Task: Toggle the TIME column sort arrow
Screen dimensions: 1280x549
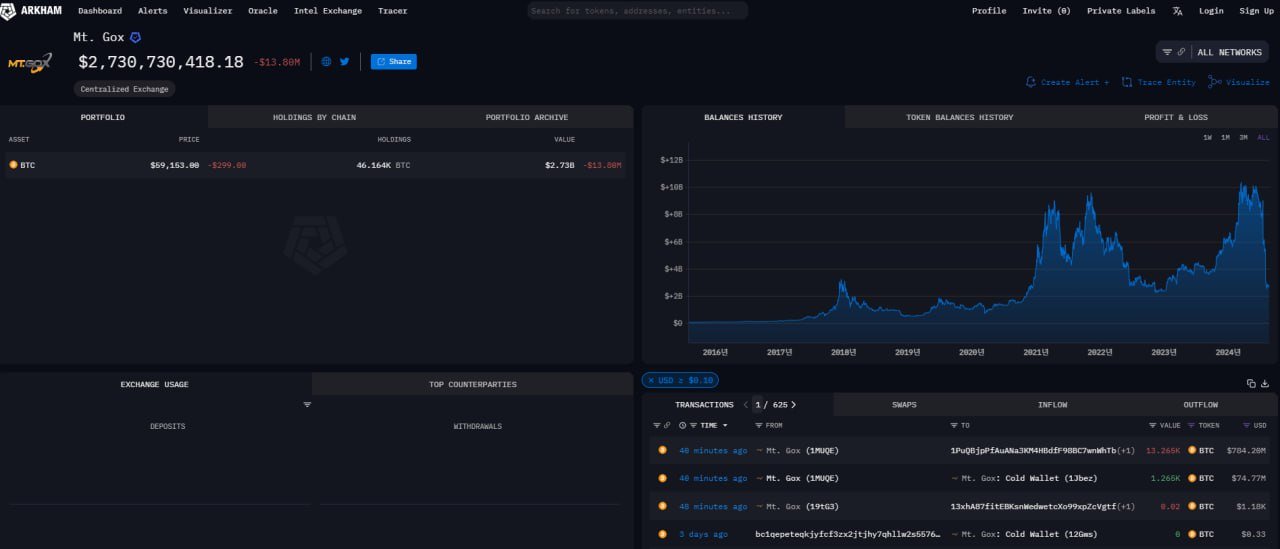Action: (x=725, y=425)
